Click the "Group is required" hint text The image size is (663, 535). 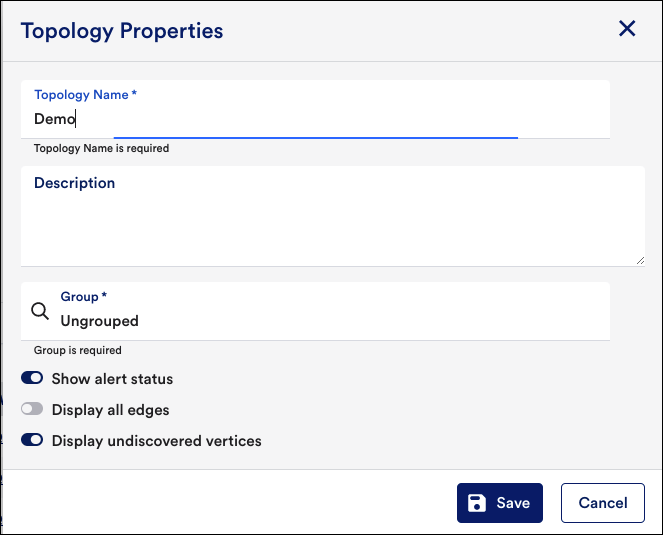(x=78, y=350)
